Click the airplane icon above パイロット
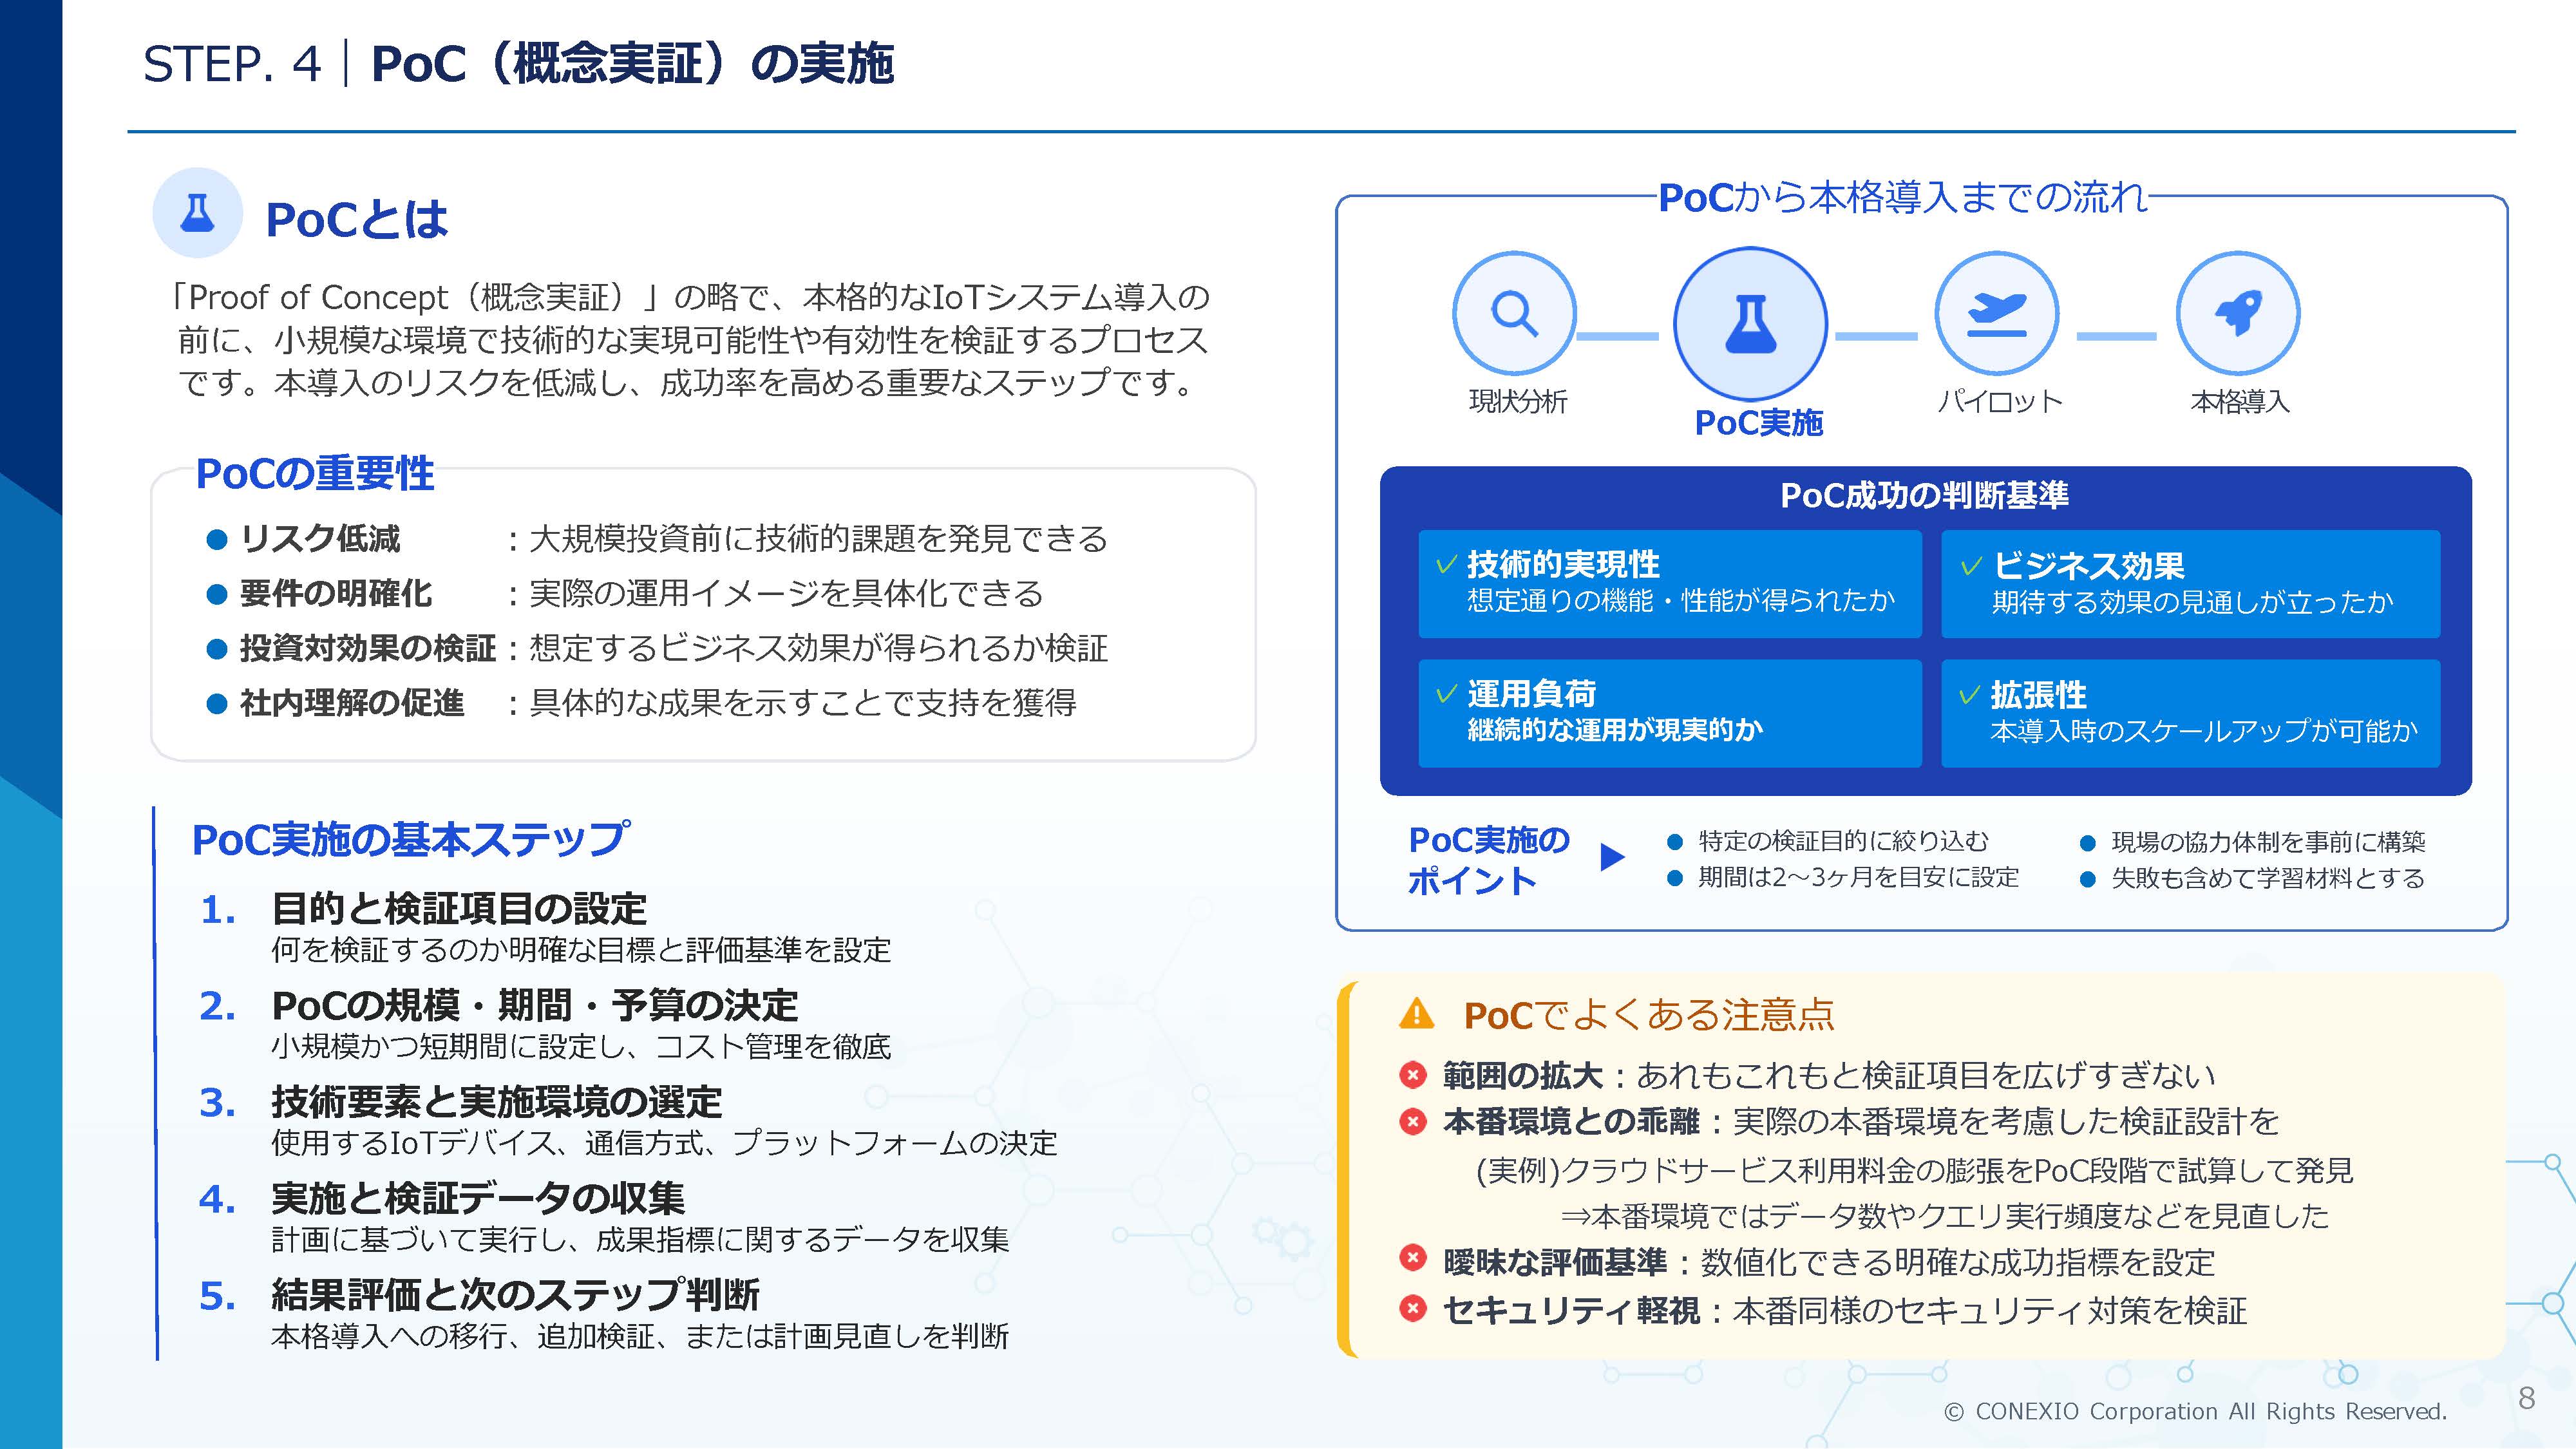Image resolution: width=2576 pixels, height=1449 pixels. 1996,314
